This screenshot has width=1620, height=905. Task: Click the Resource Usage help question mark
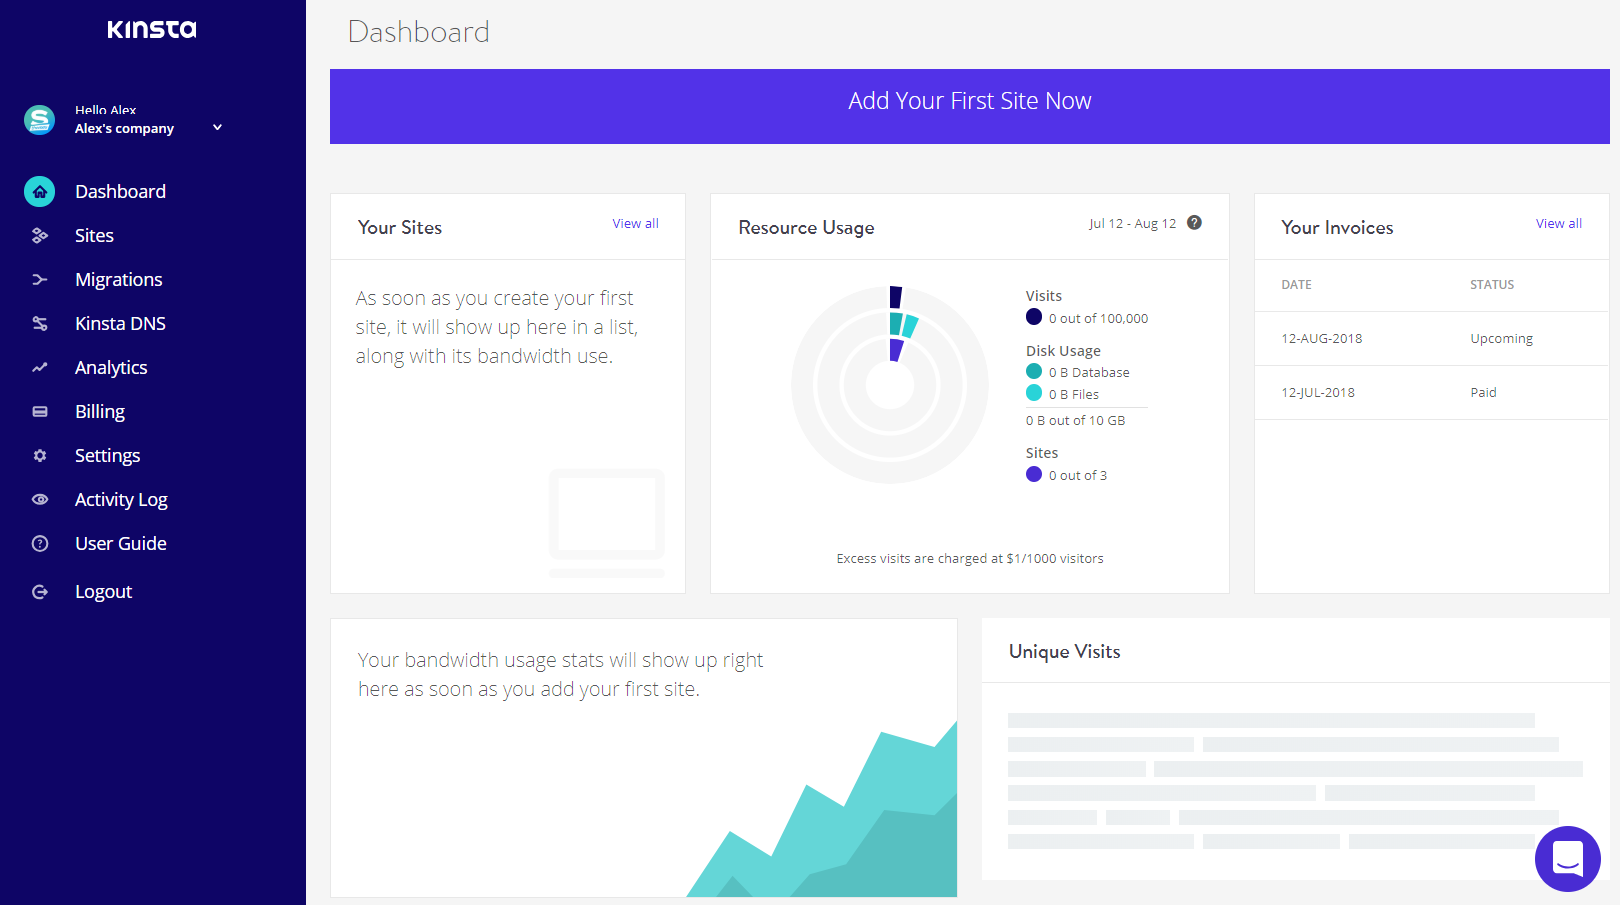(x=1194, y=223)
